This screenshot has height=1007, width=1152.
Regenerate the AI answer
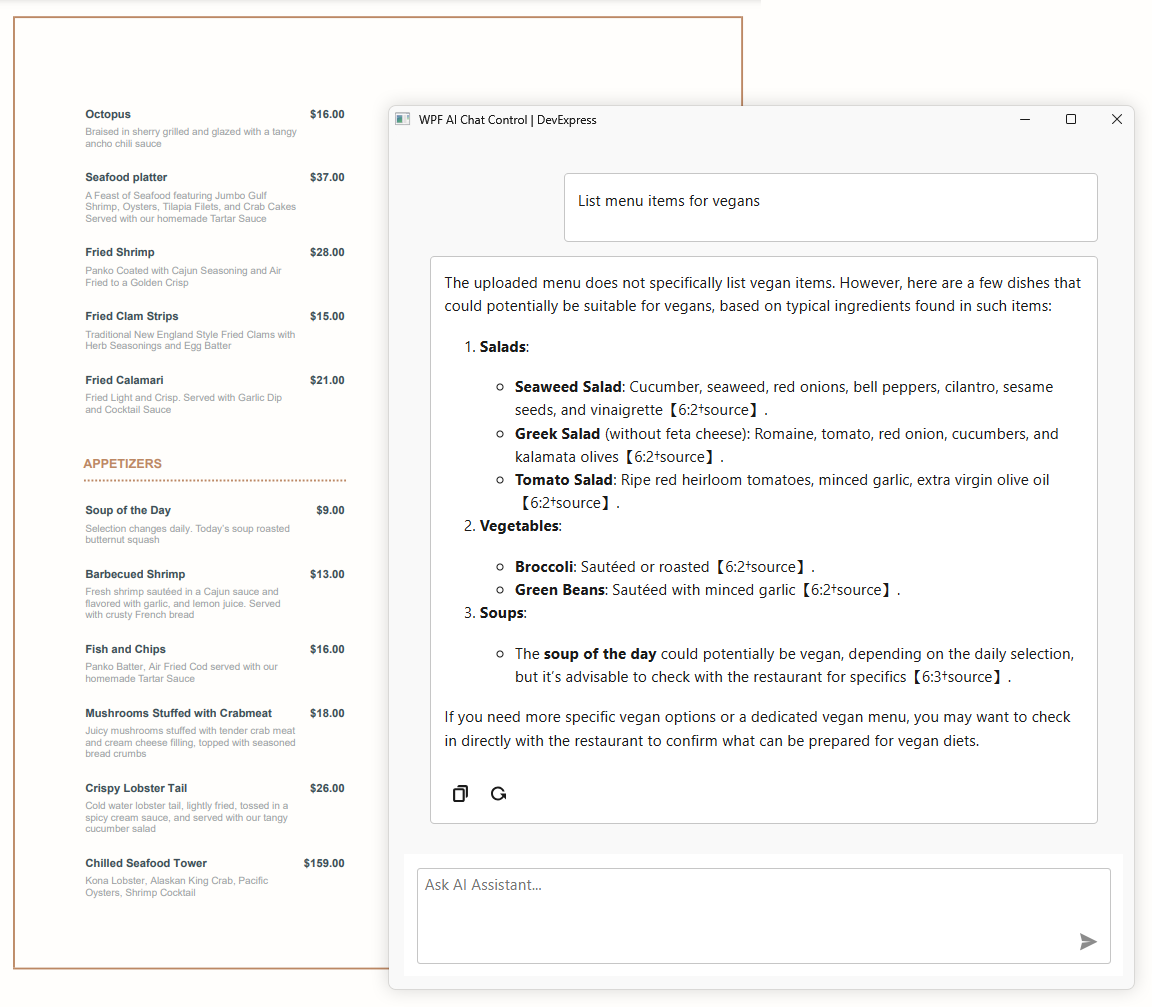(498, 793)
